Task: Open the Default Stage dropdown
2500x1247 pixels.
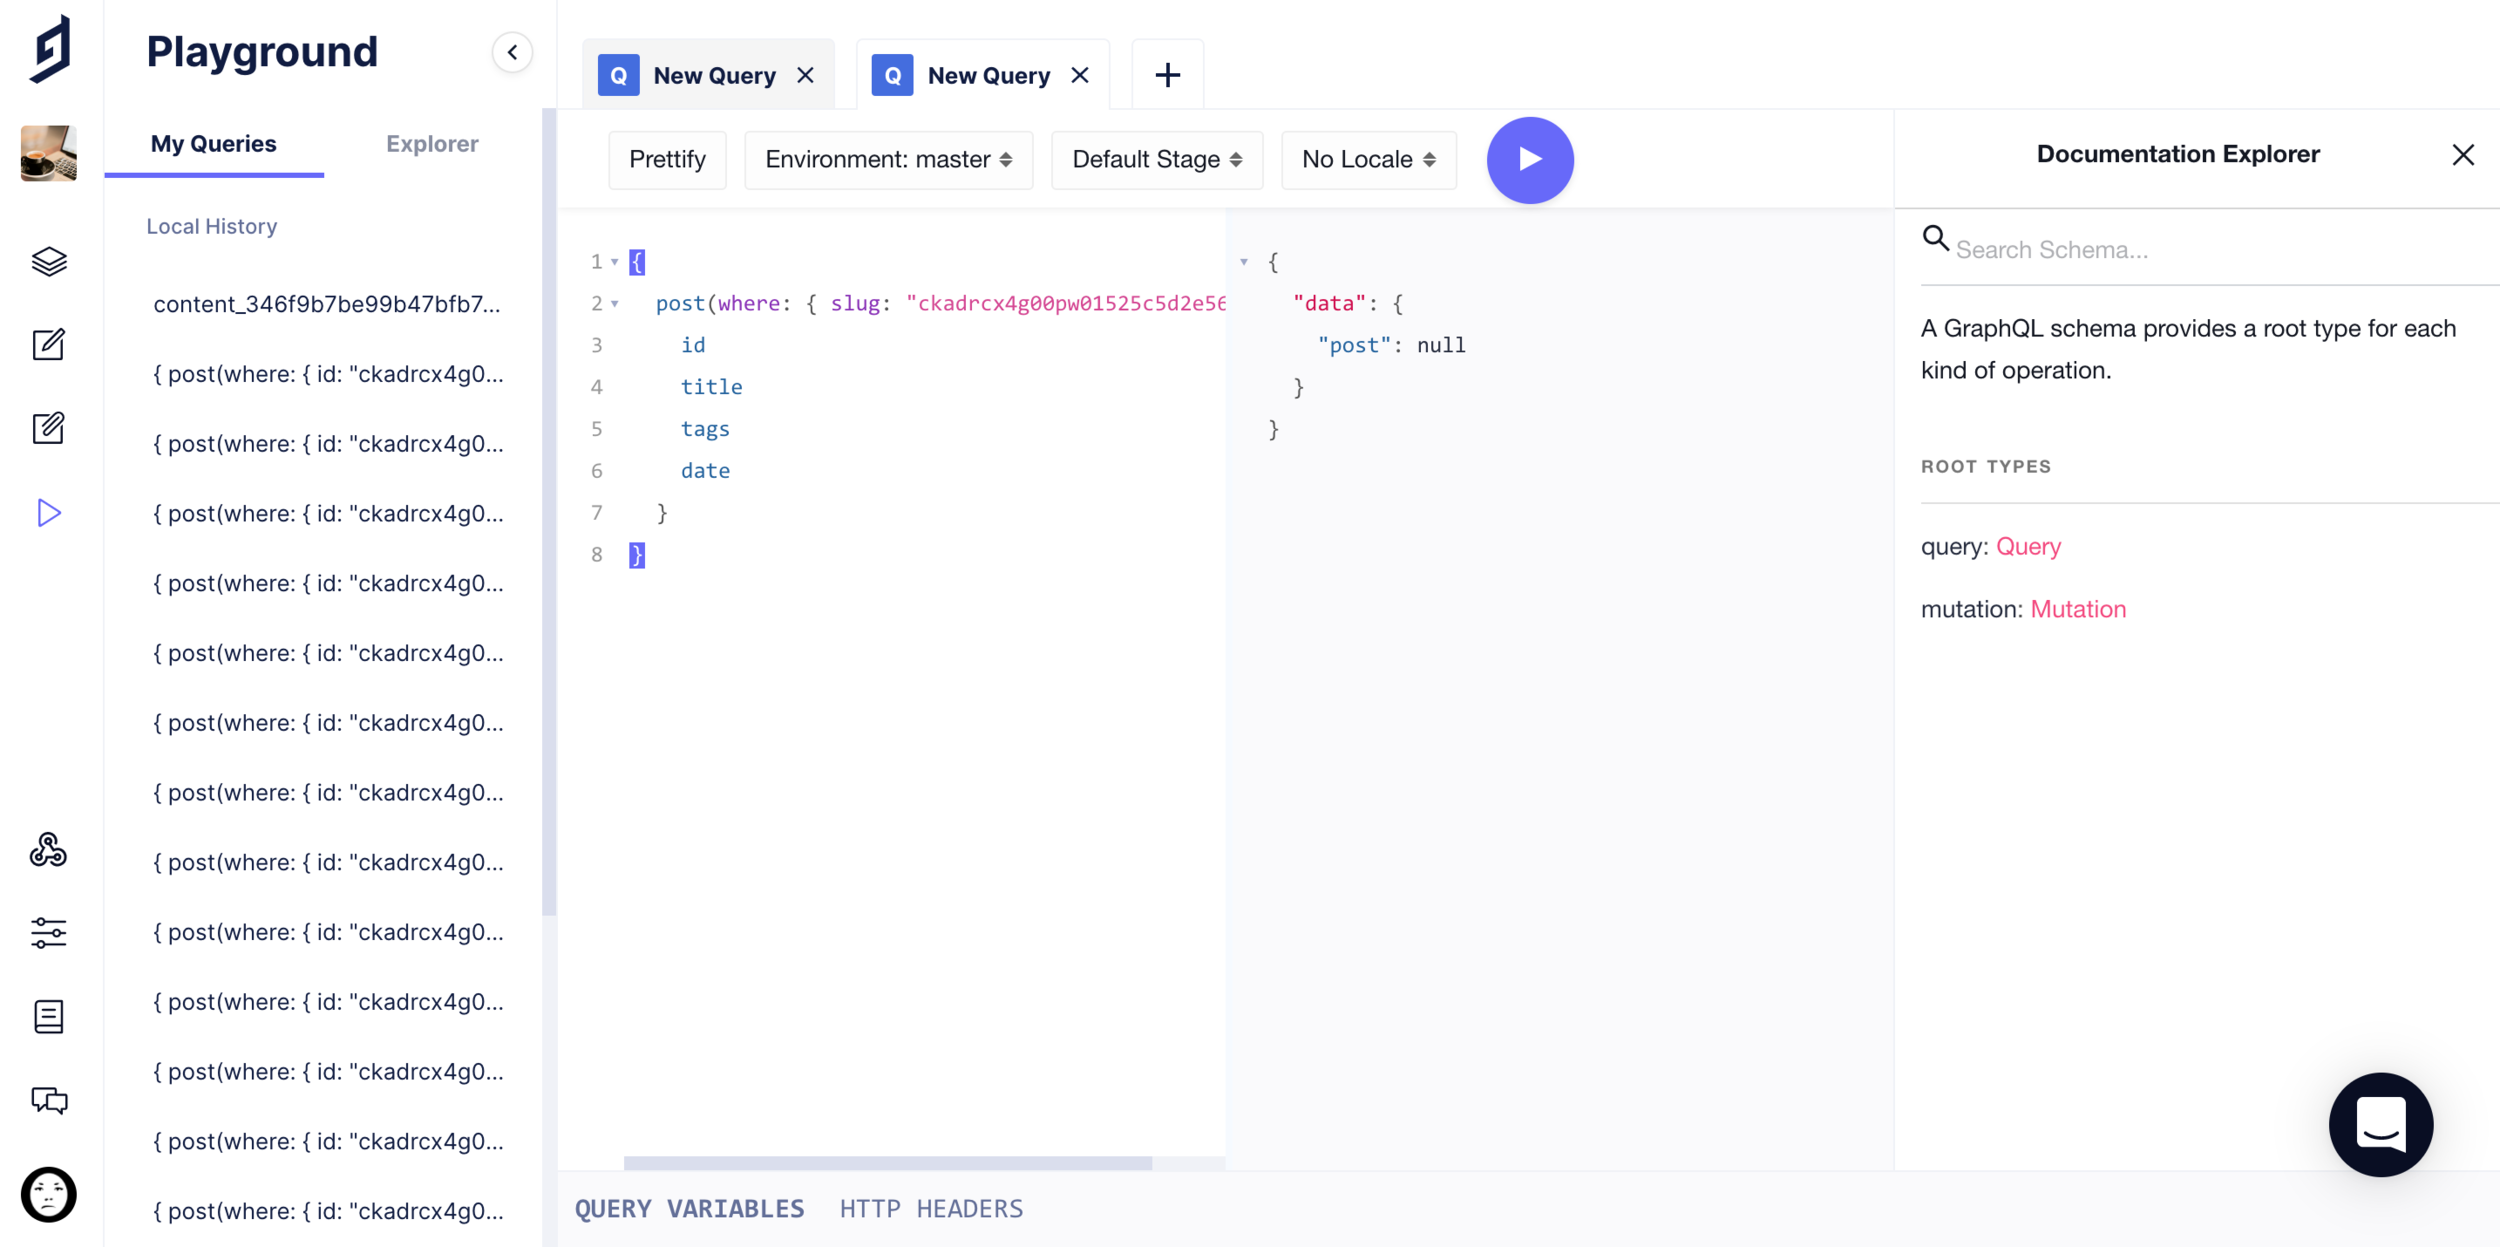Action: point(1156,160)
